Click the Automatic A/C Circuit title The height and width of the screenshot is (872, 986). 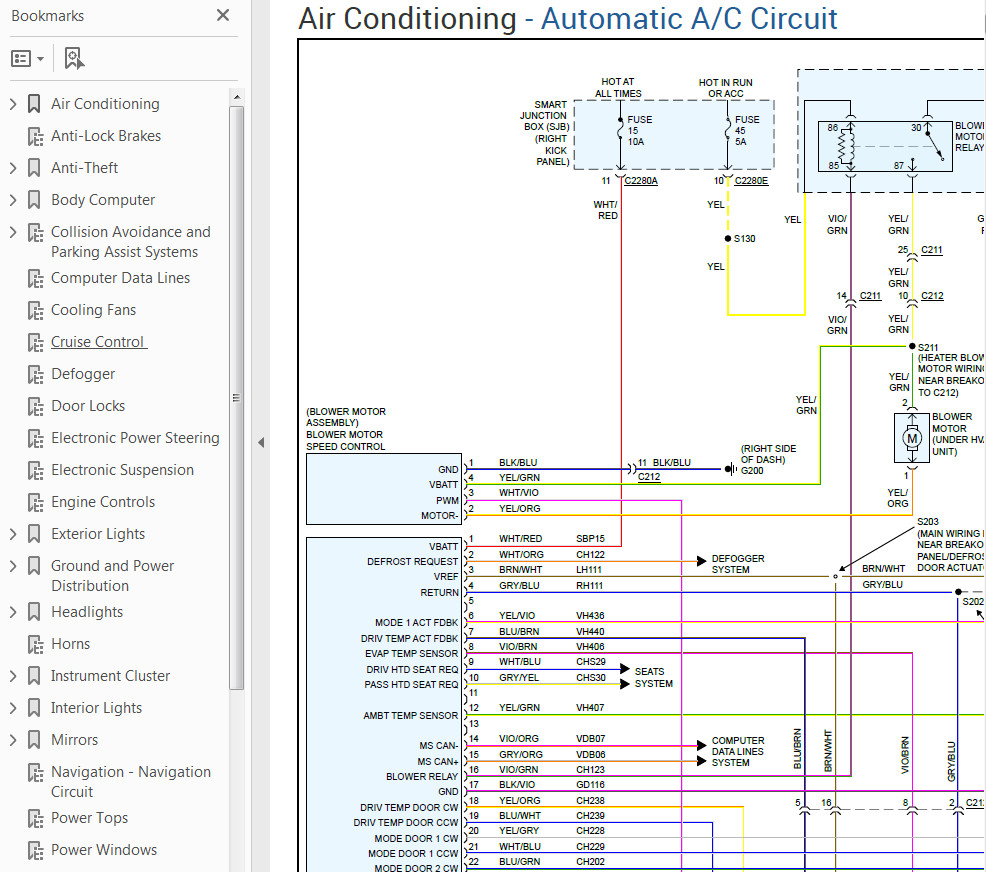[x=689, y=19]
